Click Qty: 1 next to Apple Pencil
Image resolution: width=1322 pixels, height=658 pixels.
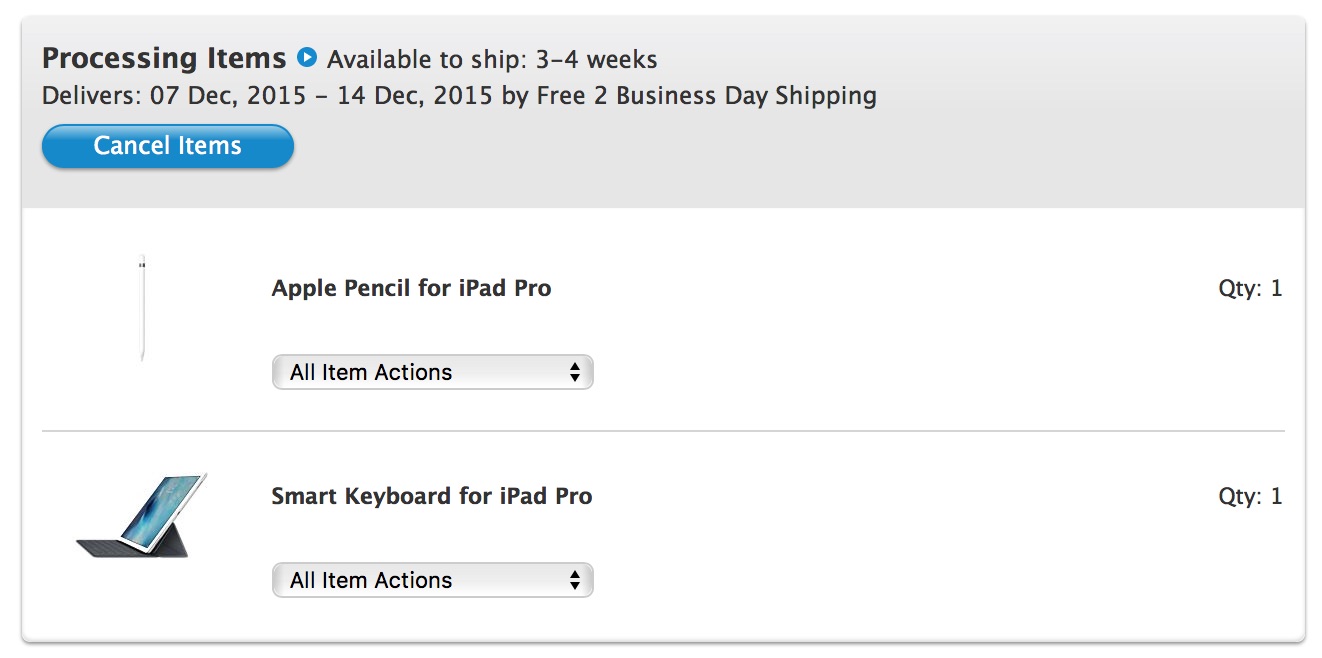pos(1250,289)
